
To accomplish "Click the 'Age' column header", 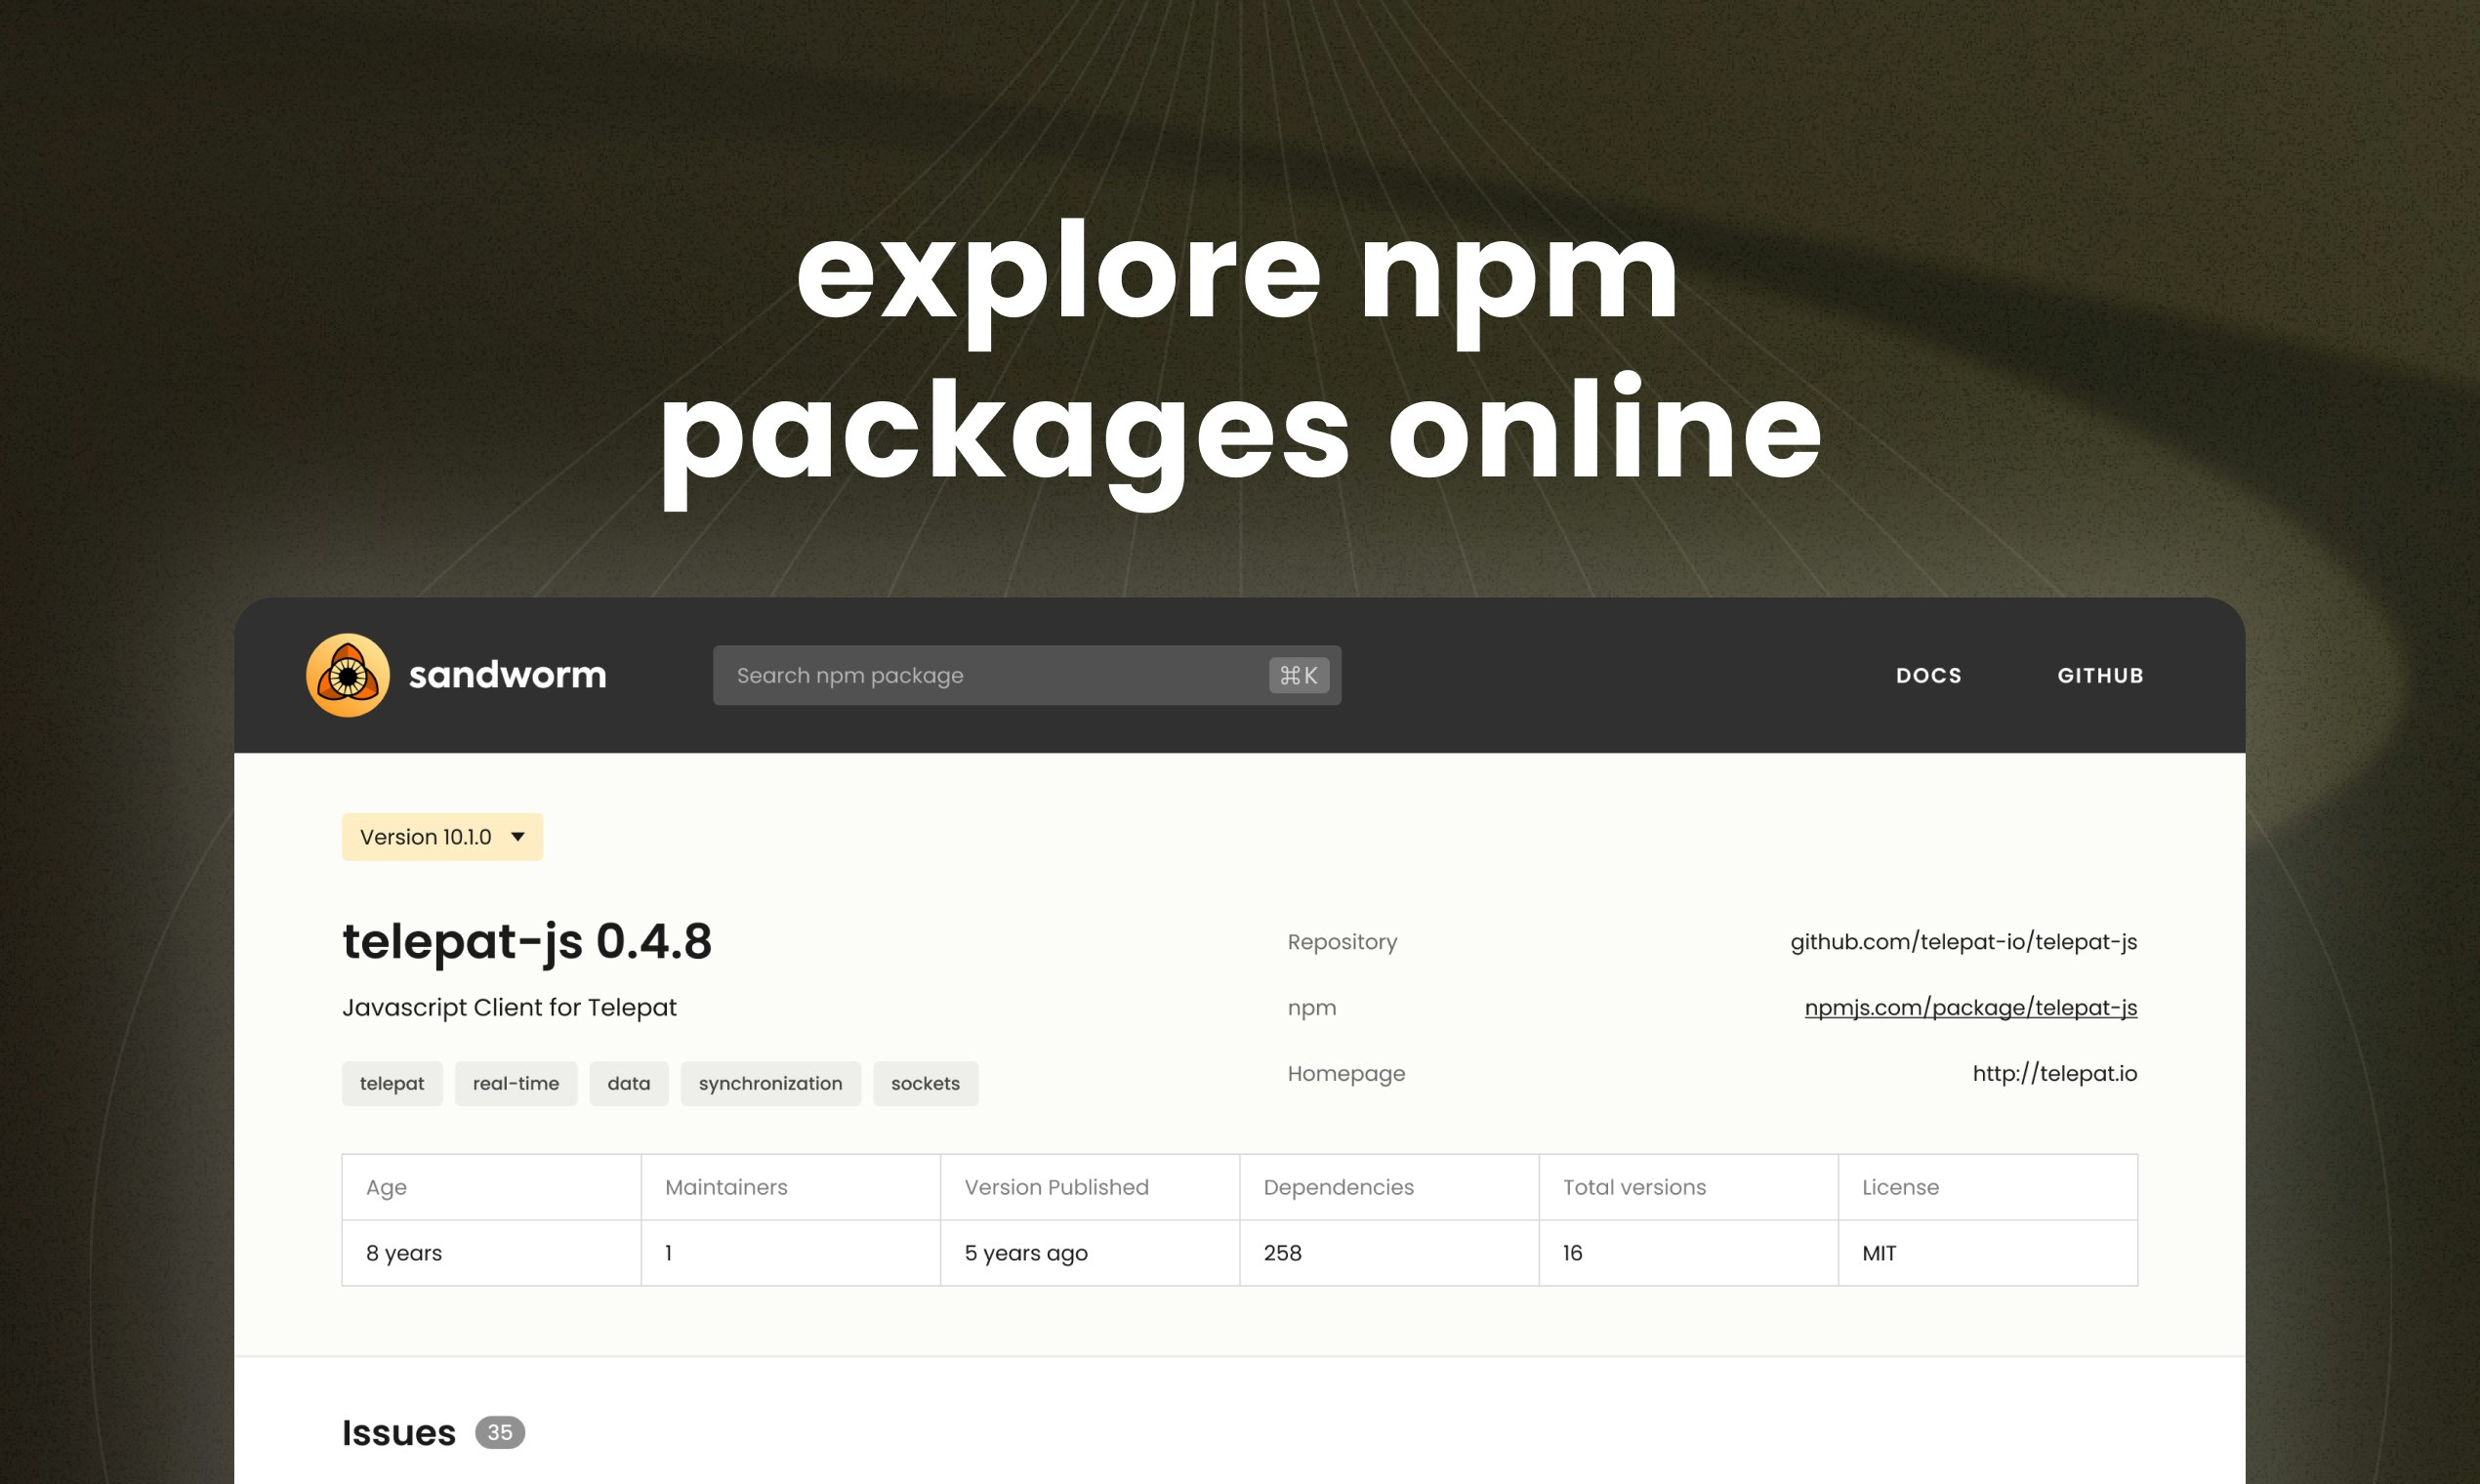I will click(x=386, y=1188).
